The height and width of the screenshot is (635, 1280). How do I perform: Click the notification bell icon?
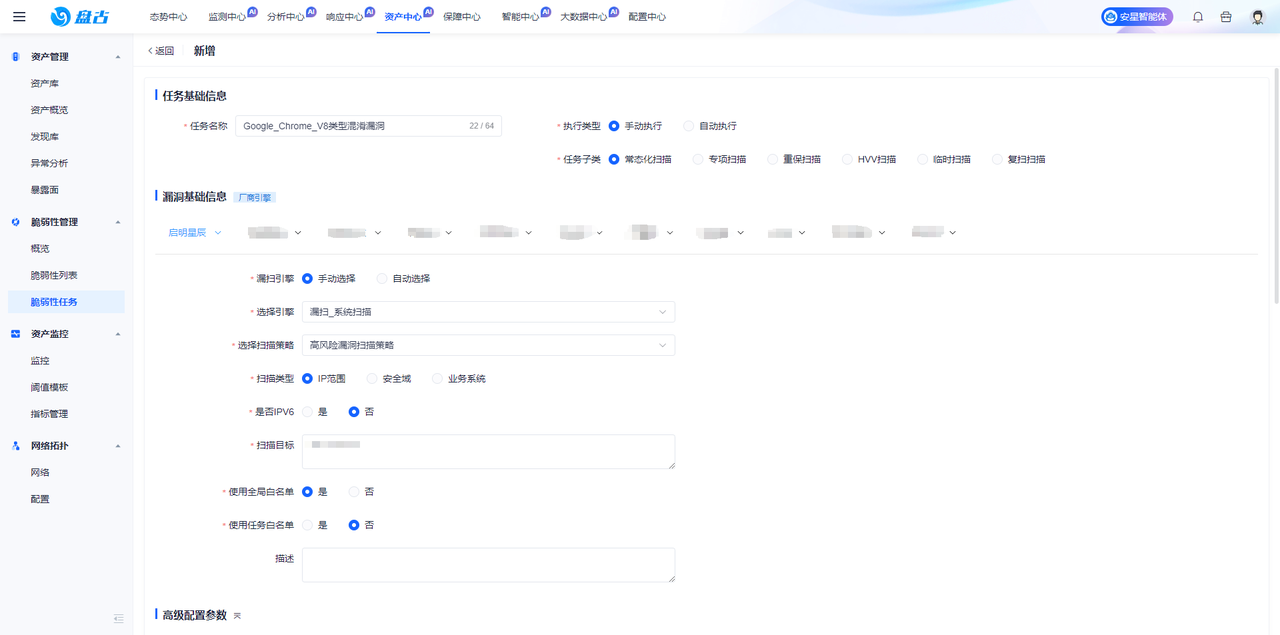1197,15
